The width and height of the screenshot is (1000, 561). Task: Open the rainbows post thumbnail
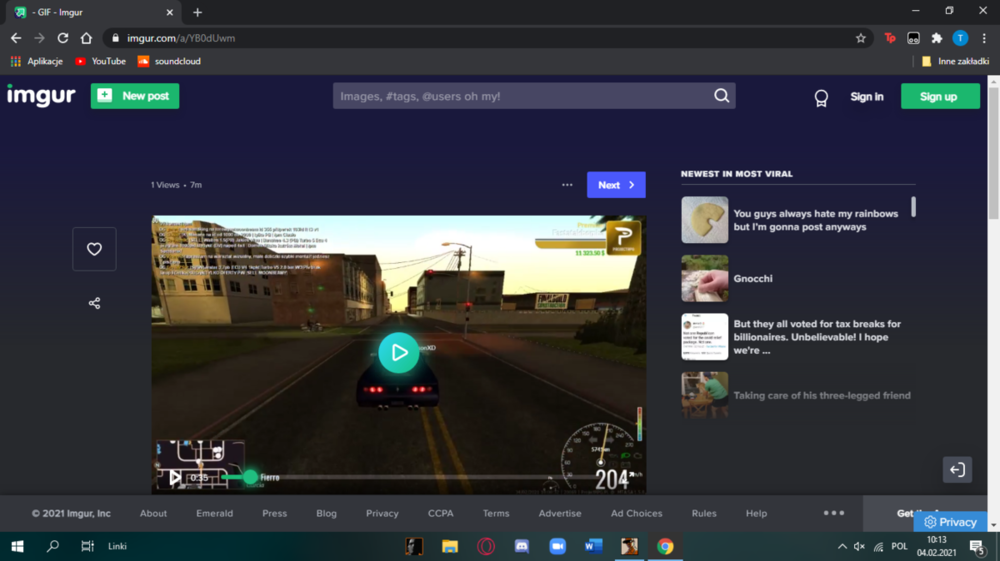click(x=705, y=220)
